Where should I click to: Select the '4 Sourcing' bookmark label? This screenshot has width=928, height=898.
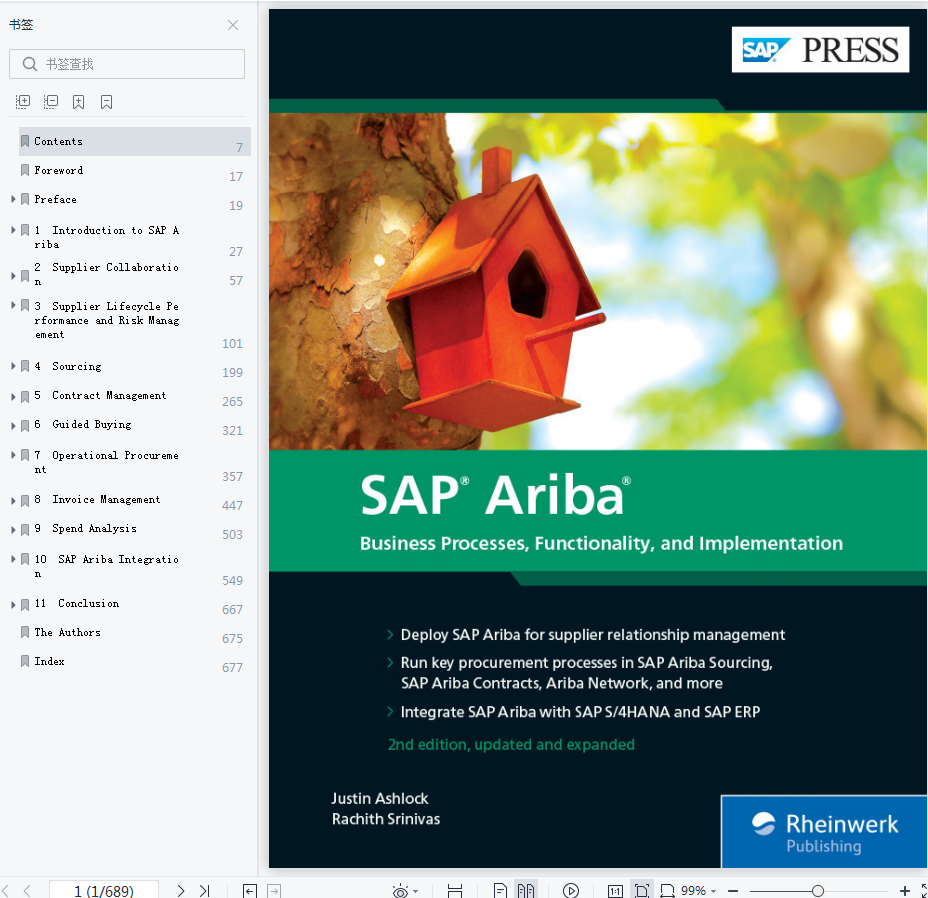68,366
